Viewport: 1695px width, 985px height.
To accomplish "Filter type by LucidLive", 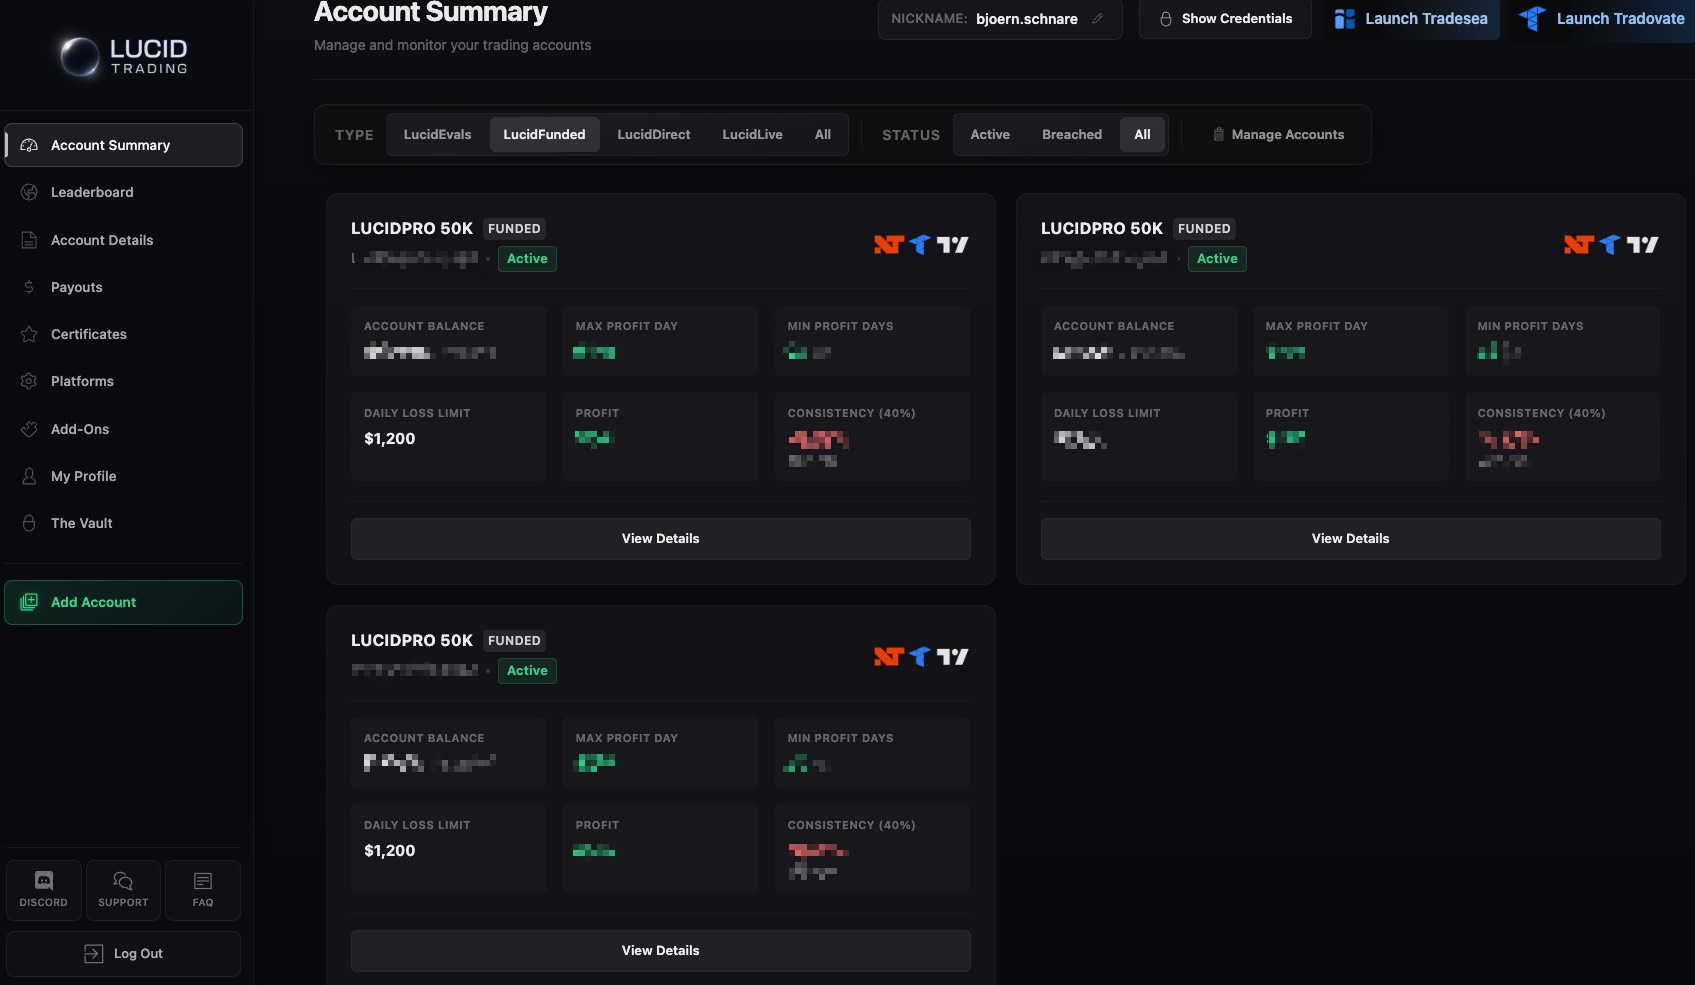I will point(752,134).
